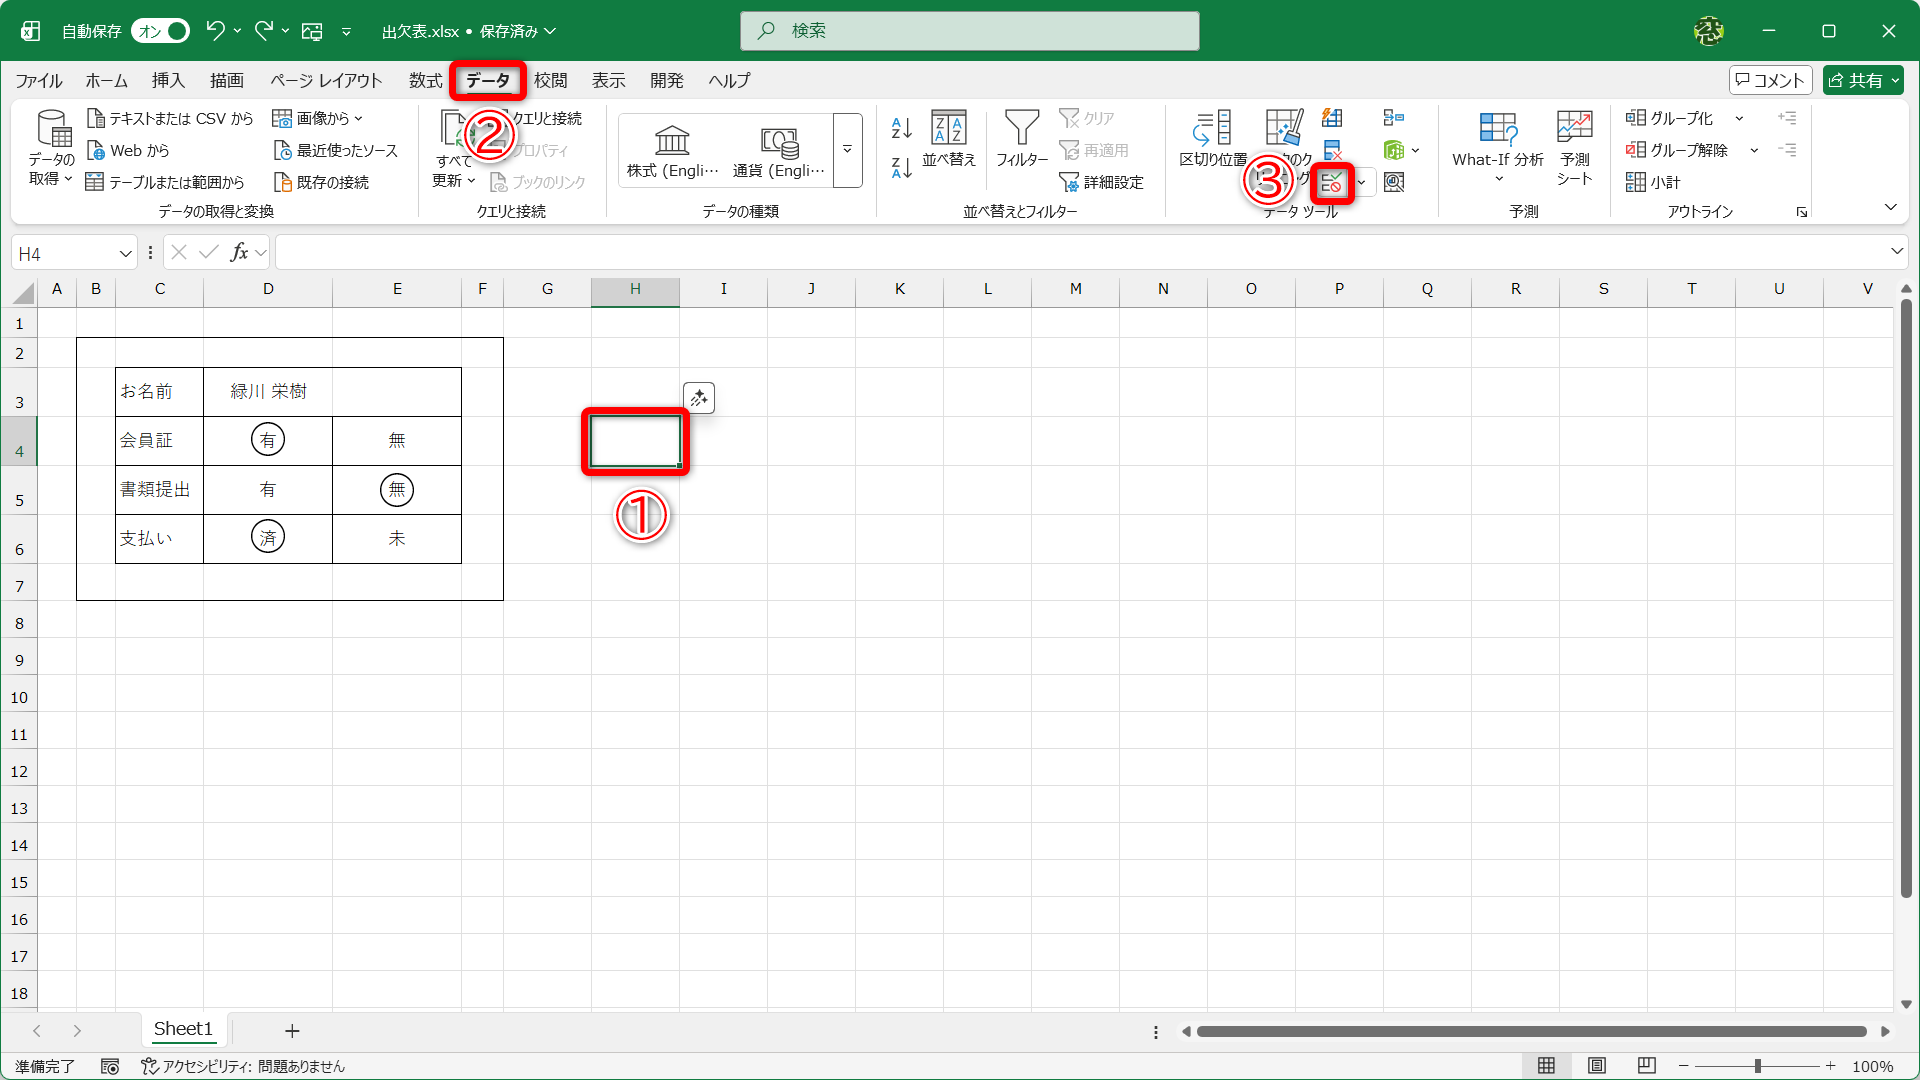Click the Flash Fill icon
Image resolution: width=1920 pixels, height=1080 pixels.
tap(1332, 118)
